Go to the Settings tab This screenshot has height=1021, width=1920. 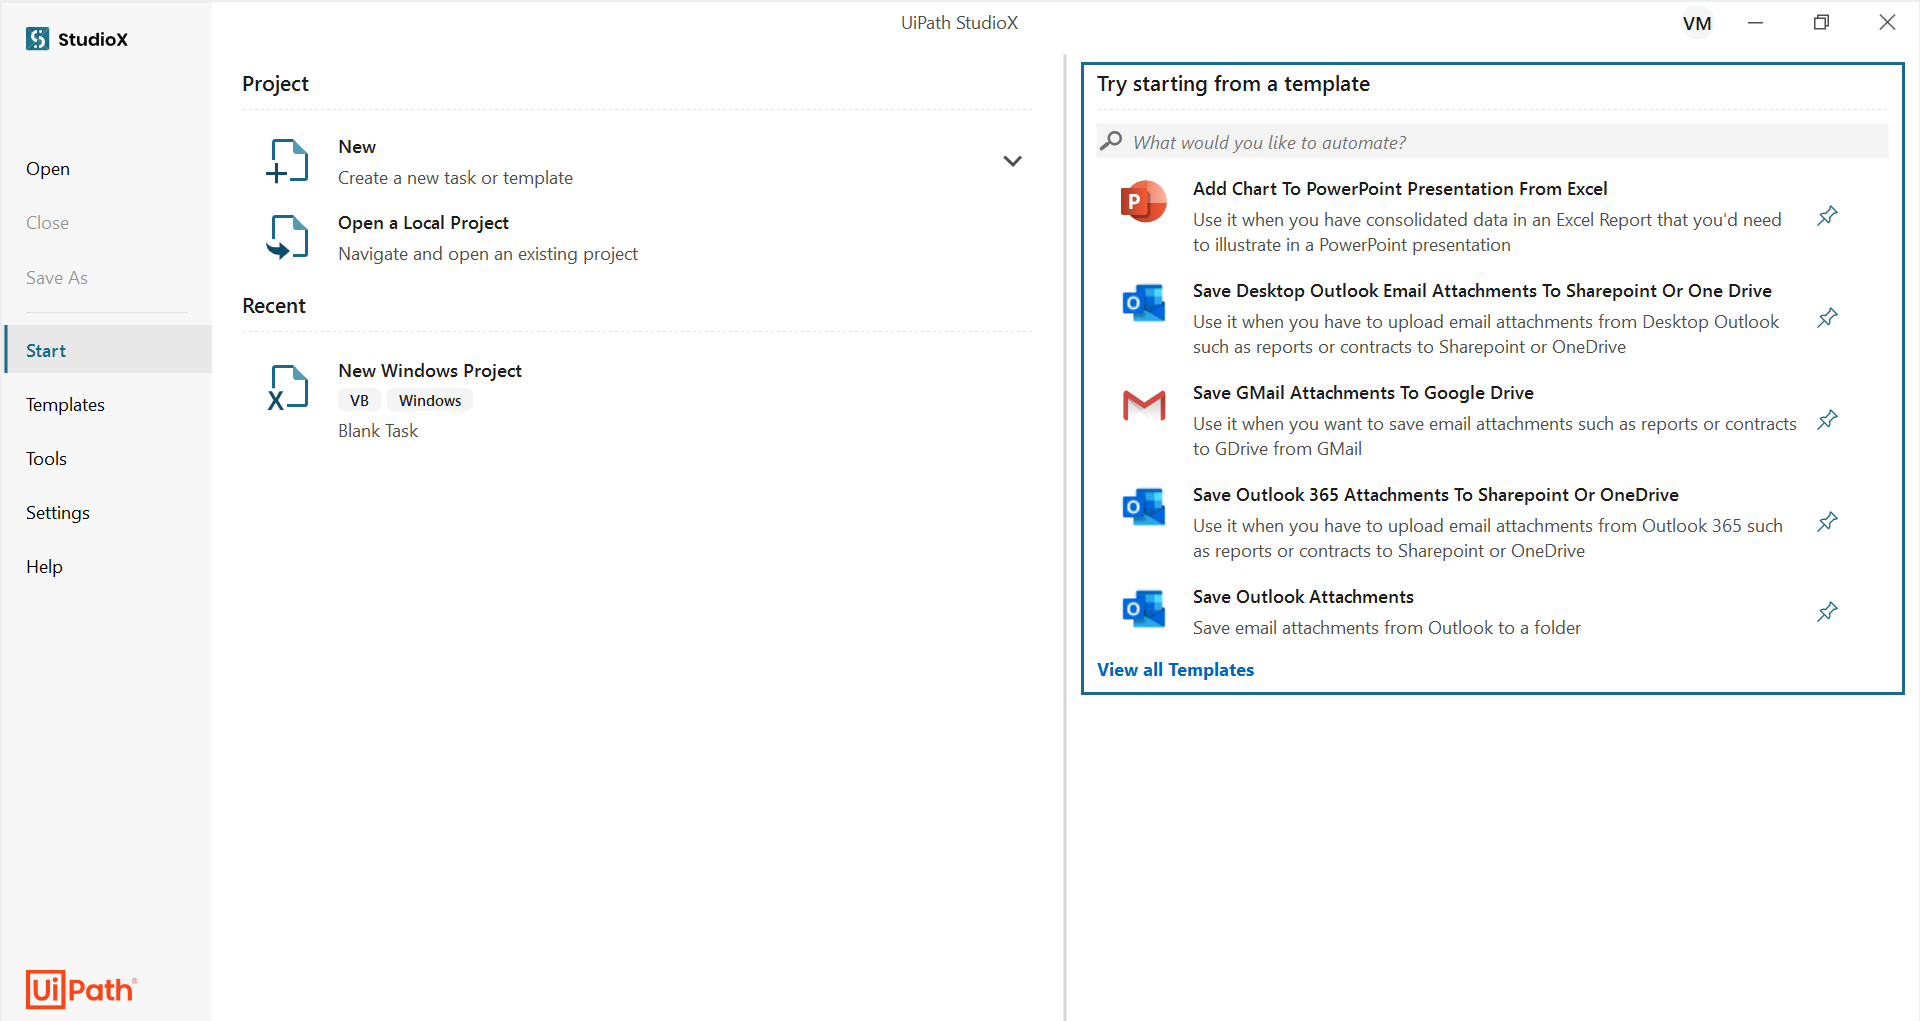click(x=58, y=513)
